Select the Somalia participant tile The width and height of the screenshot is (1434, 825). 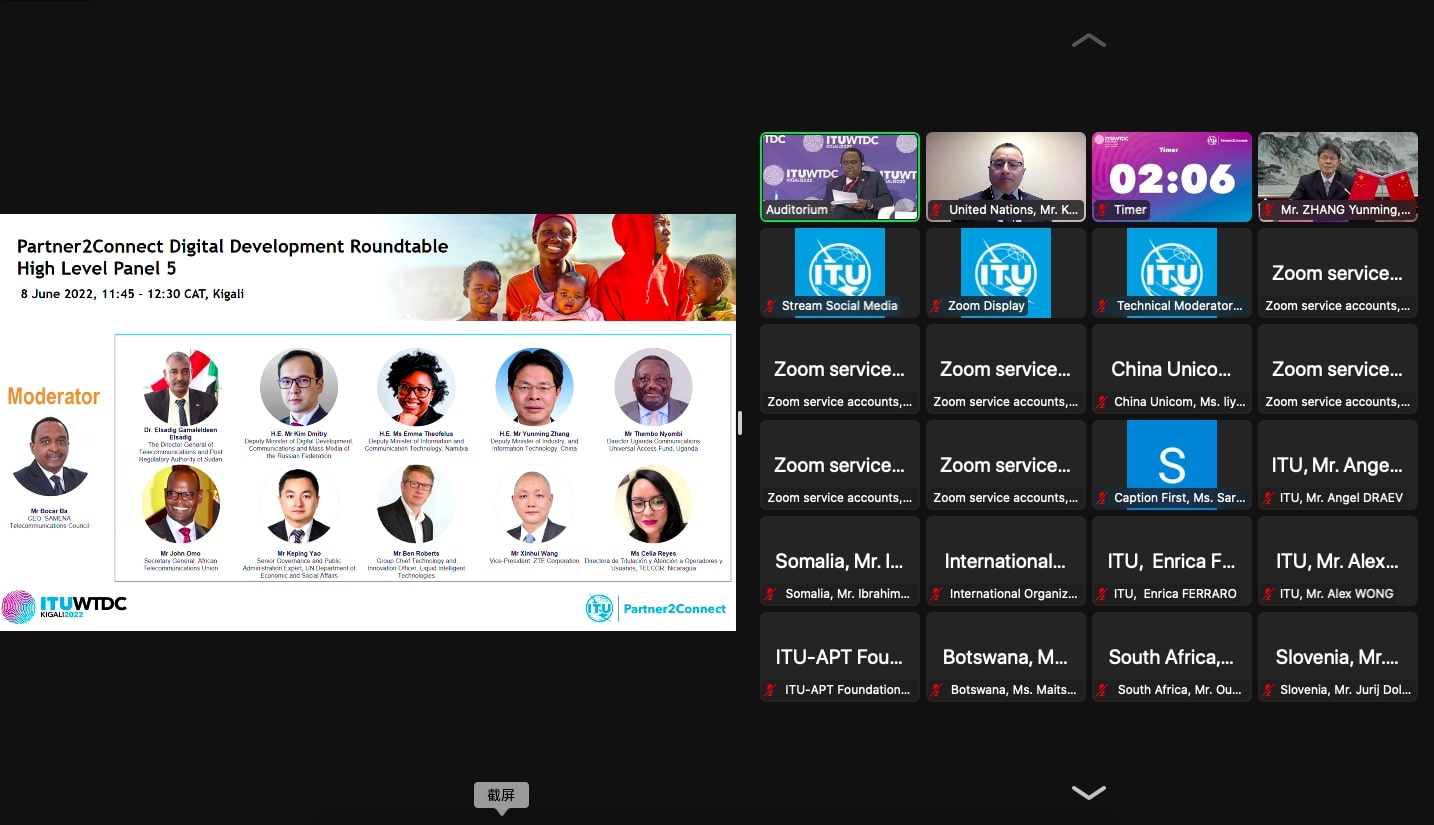[x=840, y=561]
